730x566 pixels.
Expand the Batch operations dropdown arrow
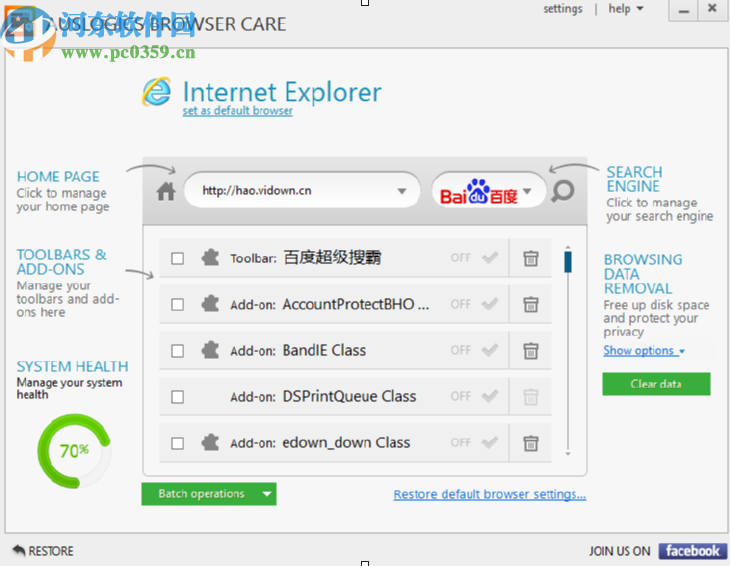(x=267, y=494)
